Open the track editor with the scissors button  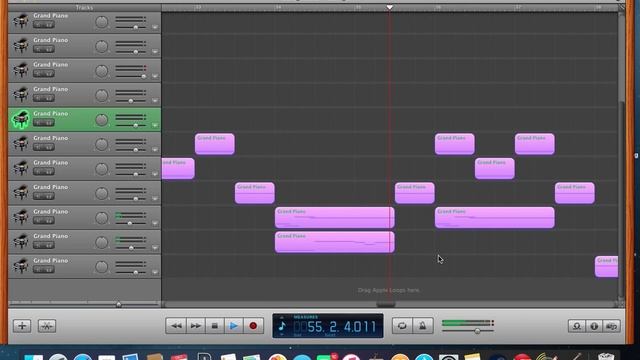(x=47, y=326)
